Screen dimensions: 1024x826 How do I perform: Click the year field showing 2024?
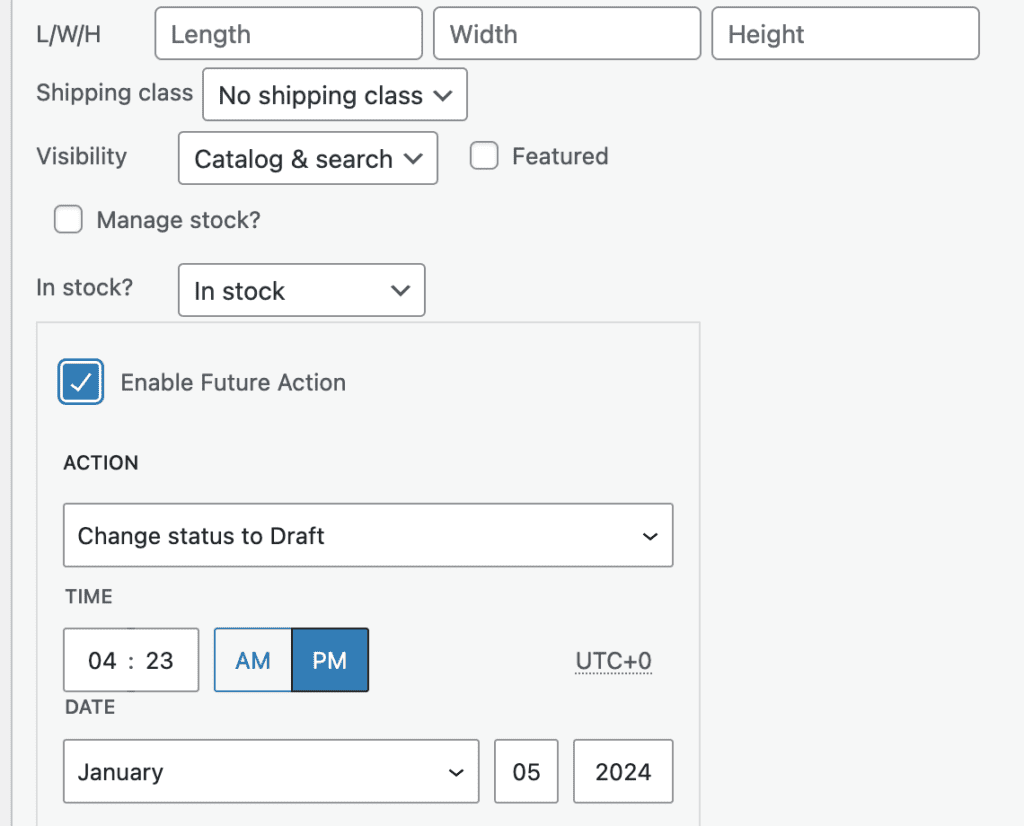pos(623,771)
